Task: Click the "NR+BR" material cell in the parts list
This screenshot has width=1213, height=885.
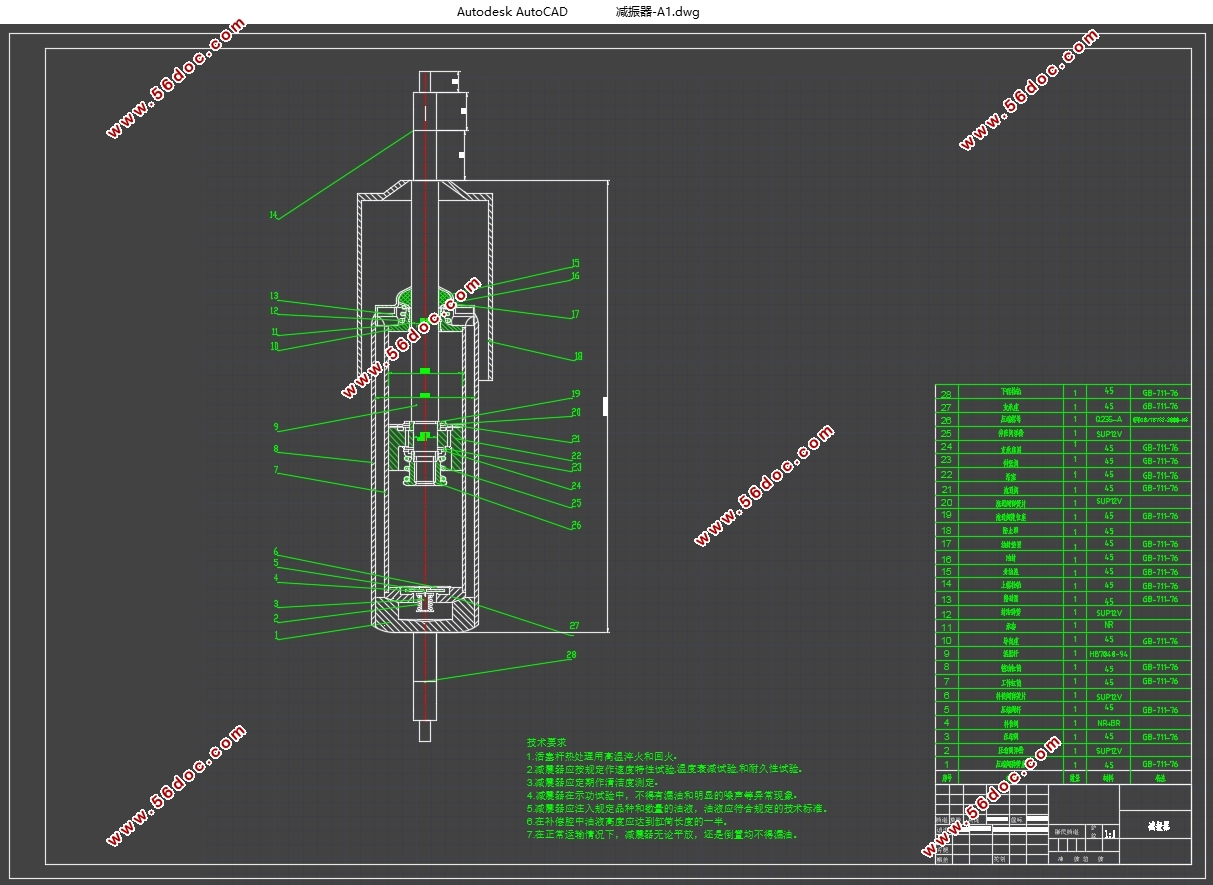Action: coord(1108,722)
